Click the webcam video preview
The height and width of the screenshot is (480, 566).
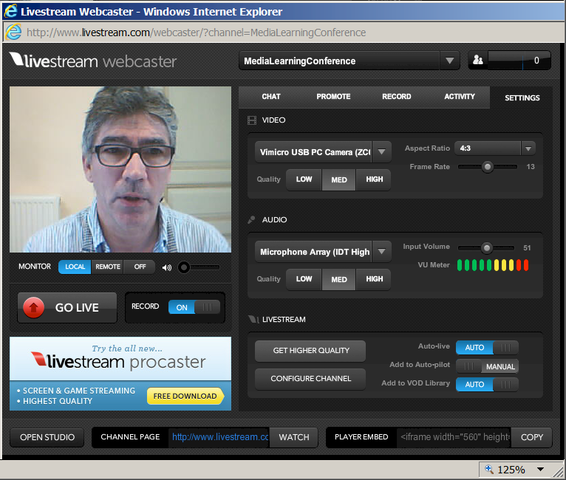click(x=120, y=169)
